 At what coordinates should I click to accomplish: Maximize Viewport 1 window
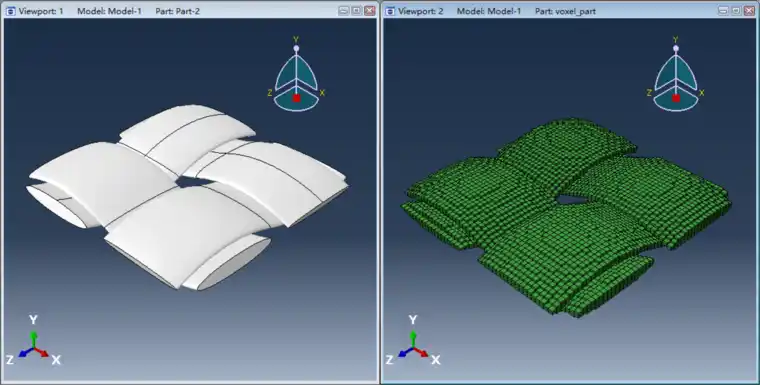tap(356, 11)
